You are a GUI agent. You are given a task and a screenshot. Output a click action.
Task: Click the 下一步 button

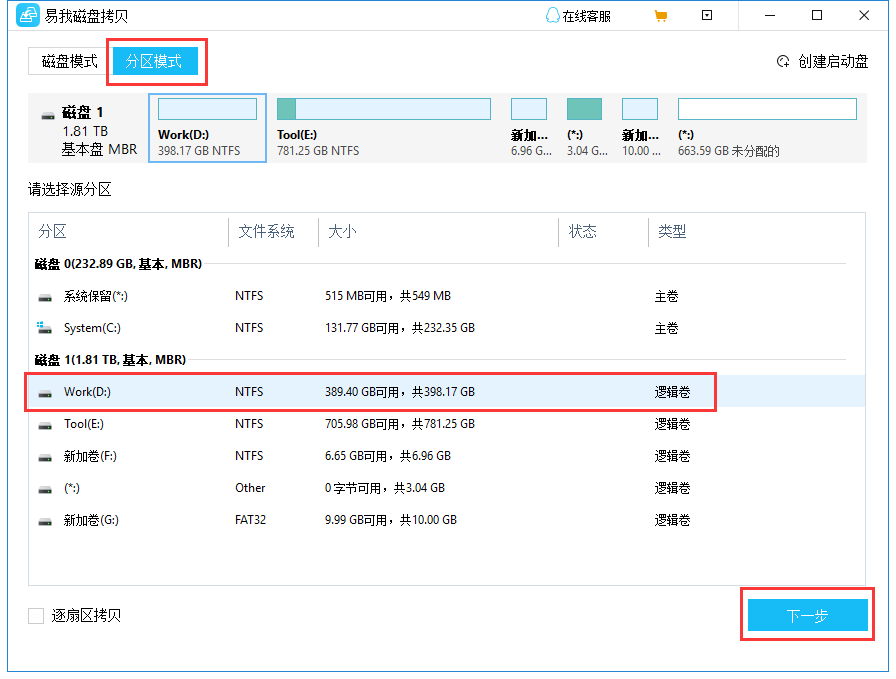(808, 615)
